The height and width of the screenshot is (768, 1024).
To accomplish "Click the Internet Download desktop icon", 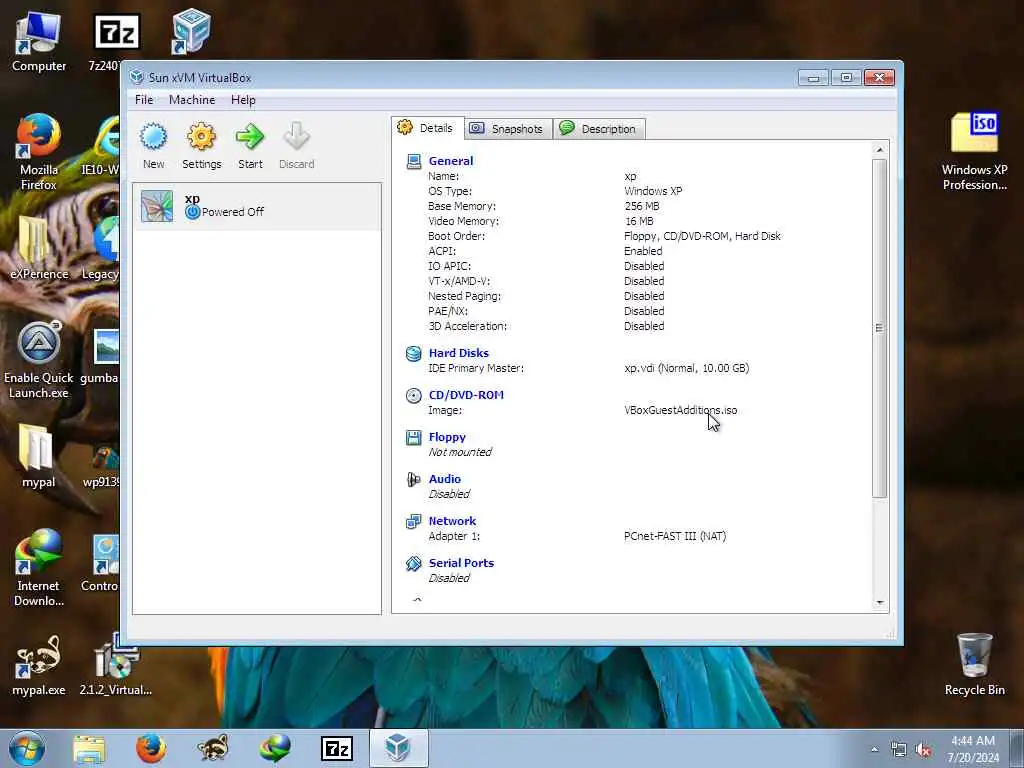I will click(39, 568).
